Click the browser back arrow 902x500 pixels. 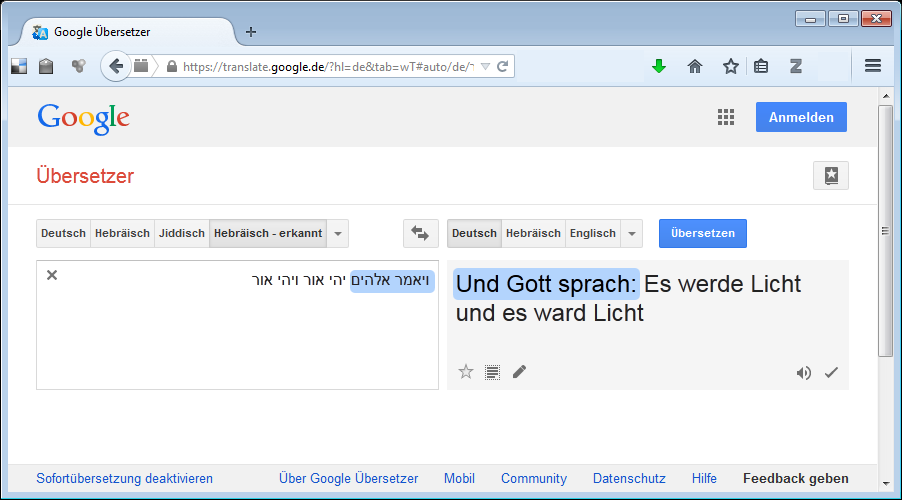pos(116,66)
